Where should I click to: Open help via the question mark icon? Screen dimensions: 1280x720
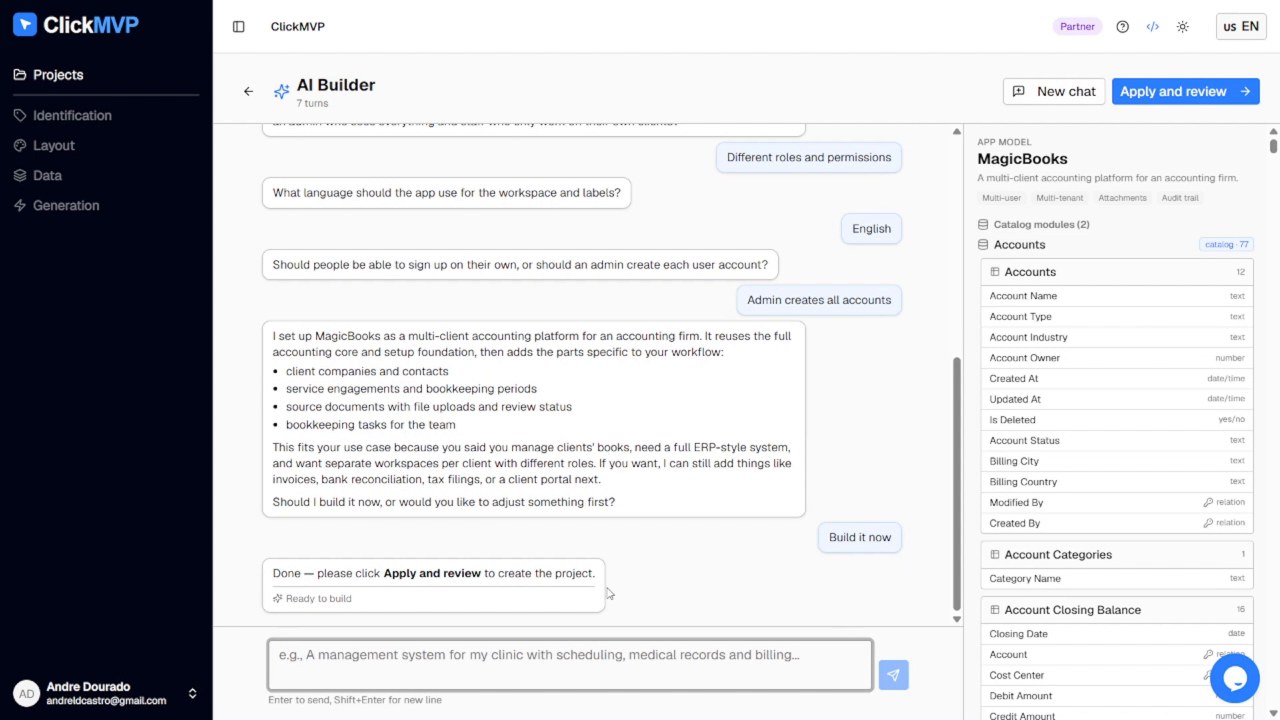click(1122, 27)
